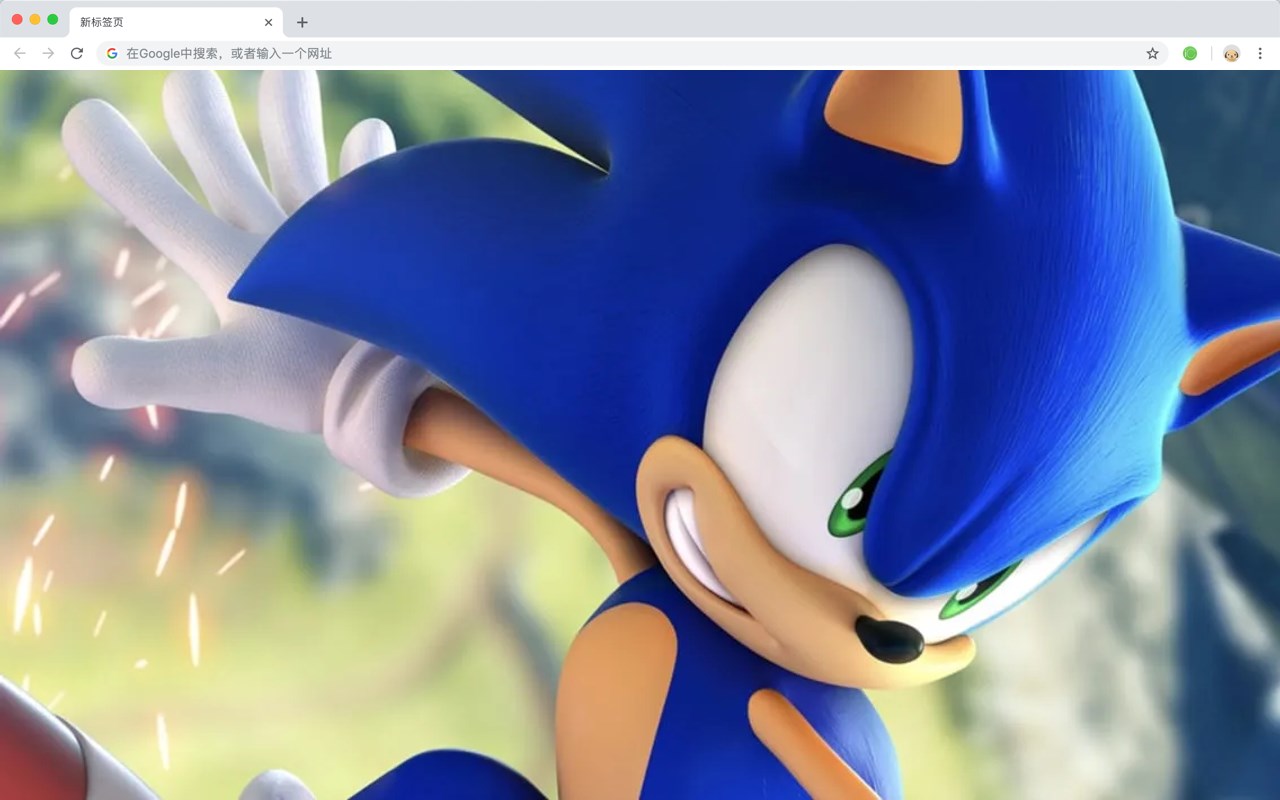Go forward to the next page
1280x800 pixels.
(48, 53)
